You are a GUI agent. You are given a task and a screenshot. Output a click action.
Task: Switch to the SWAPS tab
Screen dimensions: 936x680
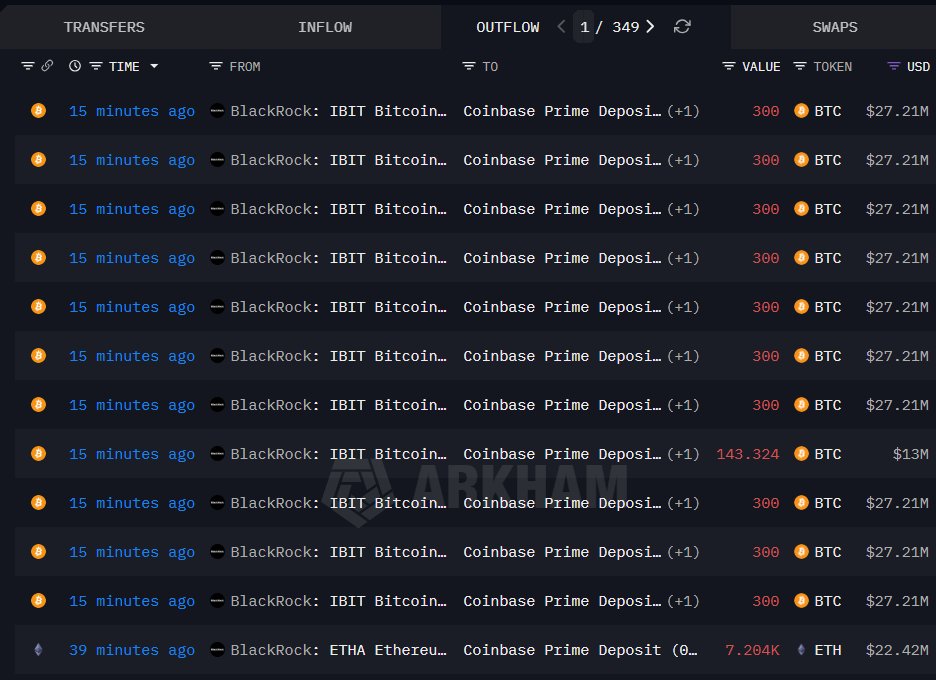835,27
